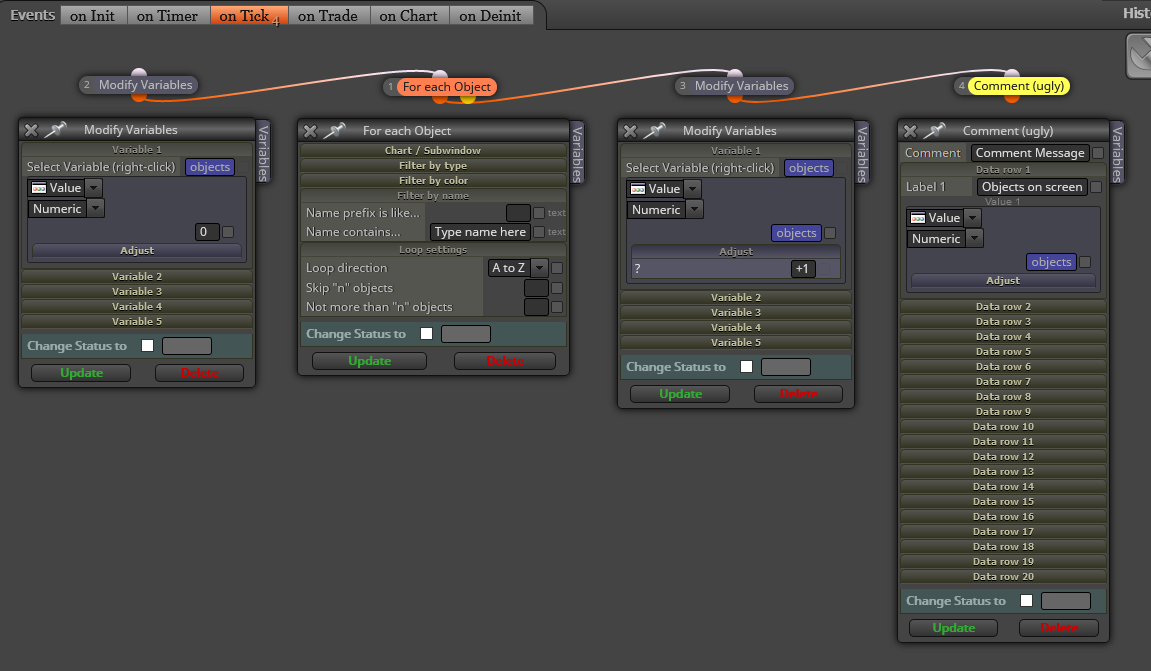
Task: Pin the For each Object panel
Action: 335,131
